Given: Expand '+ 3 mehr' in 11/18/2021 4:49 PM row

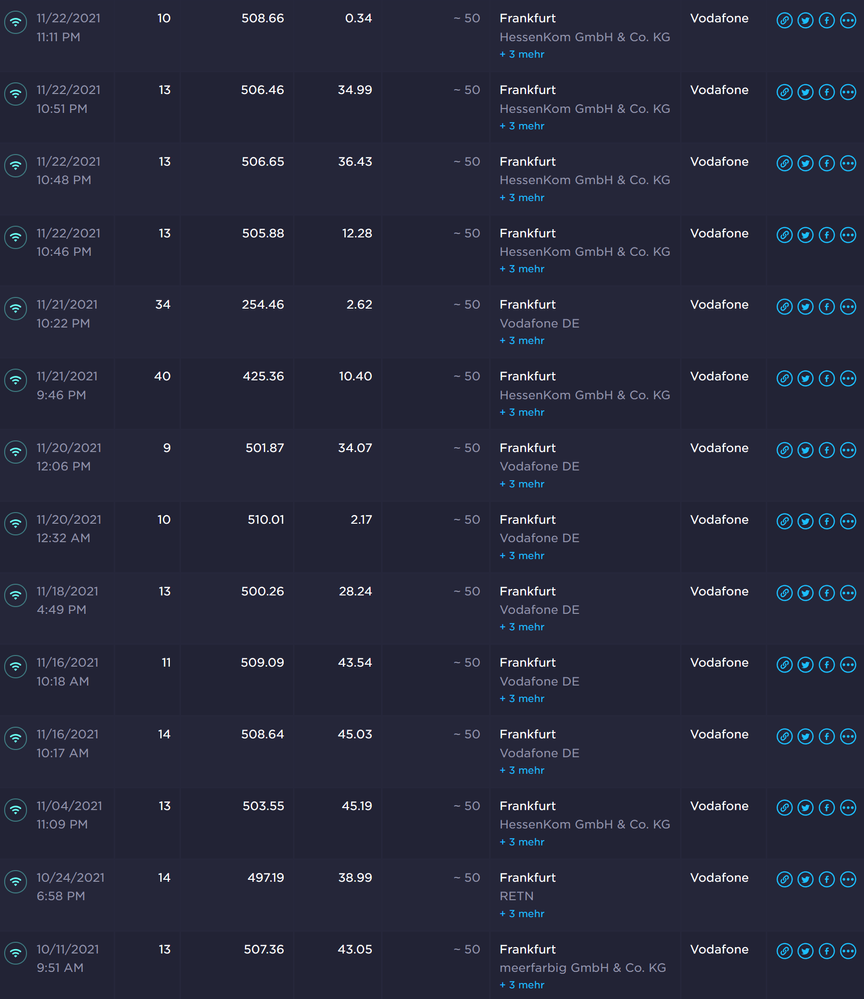Looking at the screenshot, I should (522, 627).
